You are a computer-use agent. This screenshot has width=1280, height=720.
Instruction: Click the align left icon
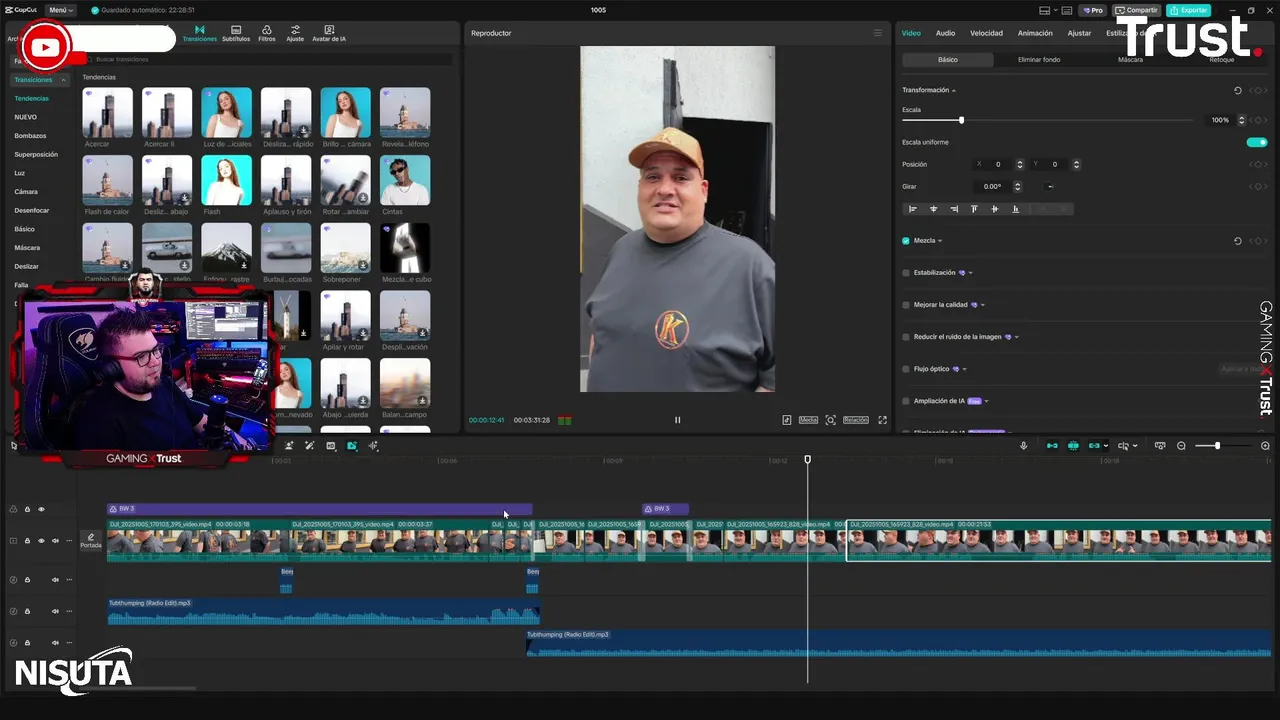[912, 209]
